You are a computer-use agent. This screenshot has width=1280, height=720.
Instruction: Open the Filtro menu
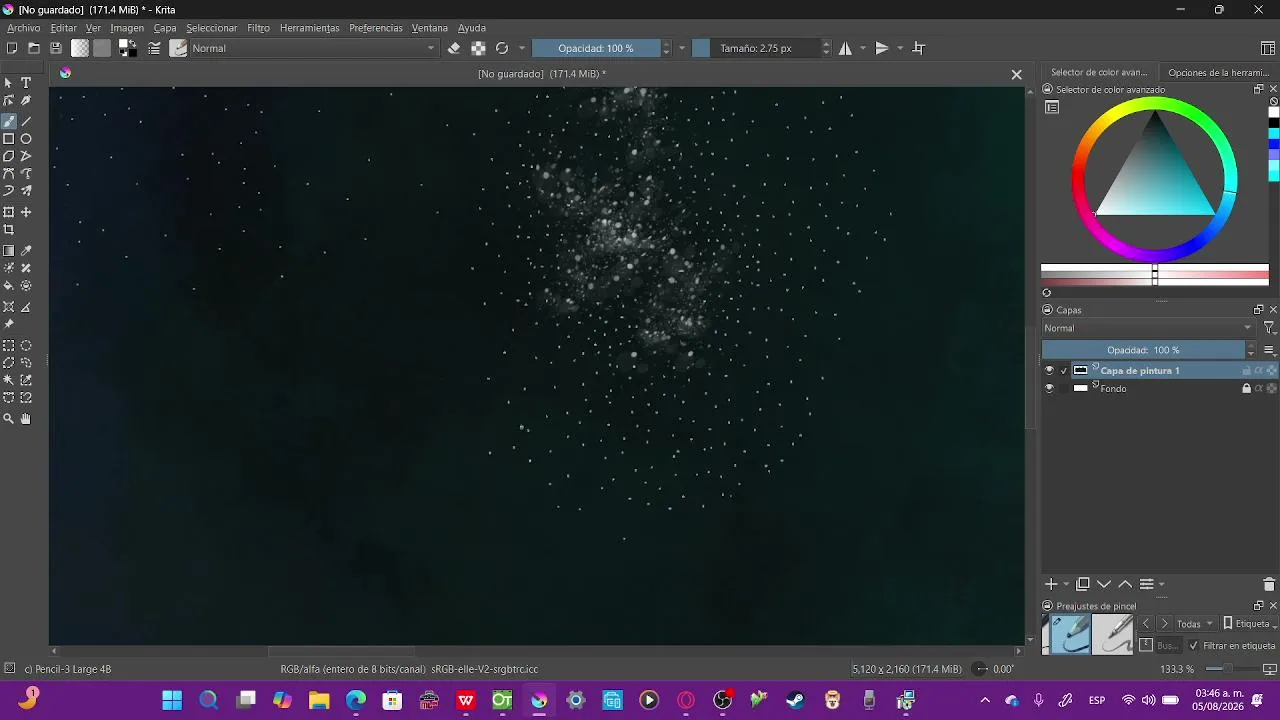(258, 28)
